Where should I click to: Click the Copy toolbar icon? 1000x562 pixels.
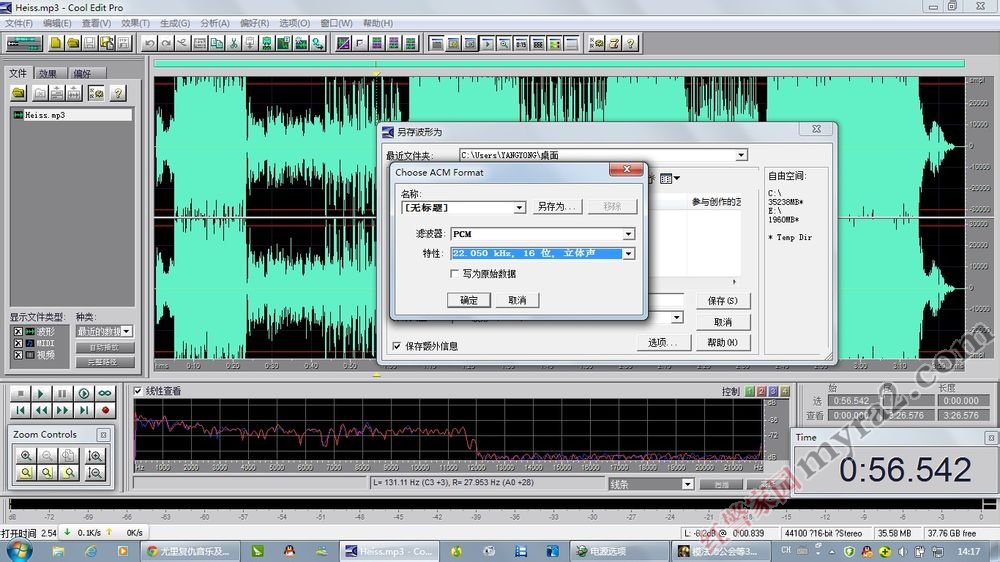tap(217, 43)
